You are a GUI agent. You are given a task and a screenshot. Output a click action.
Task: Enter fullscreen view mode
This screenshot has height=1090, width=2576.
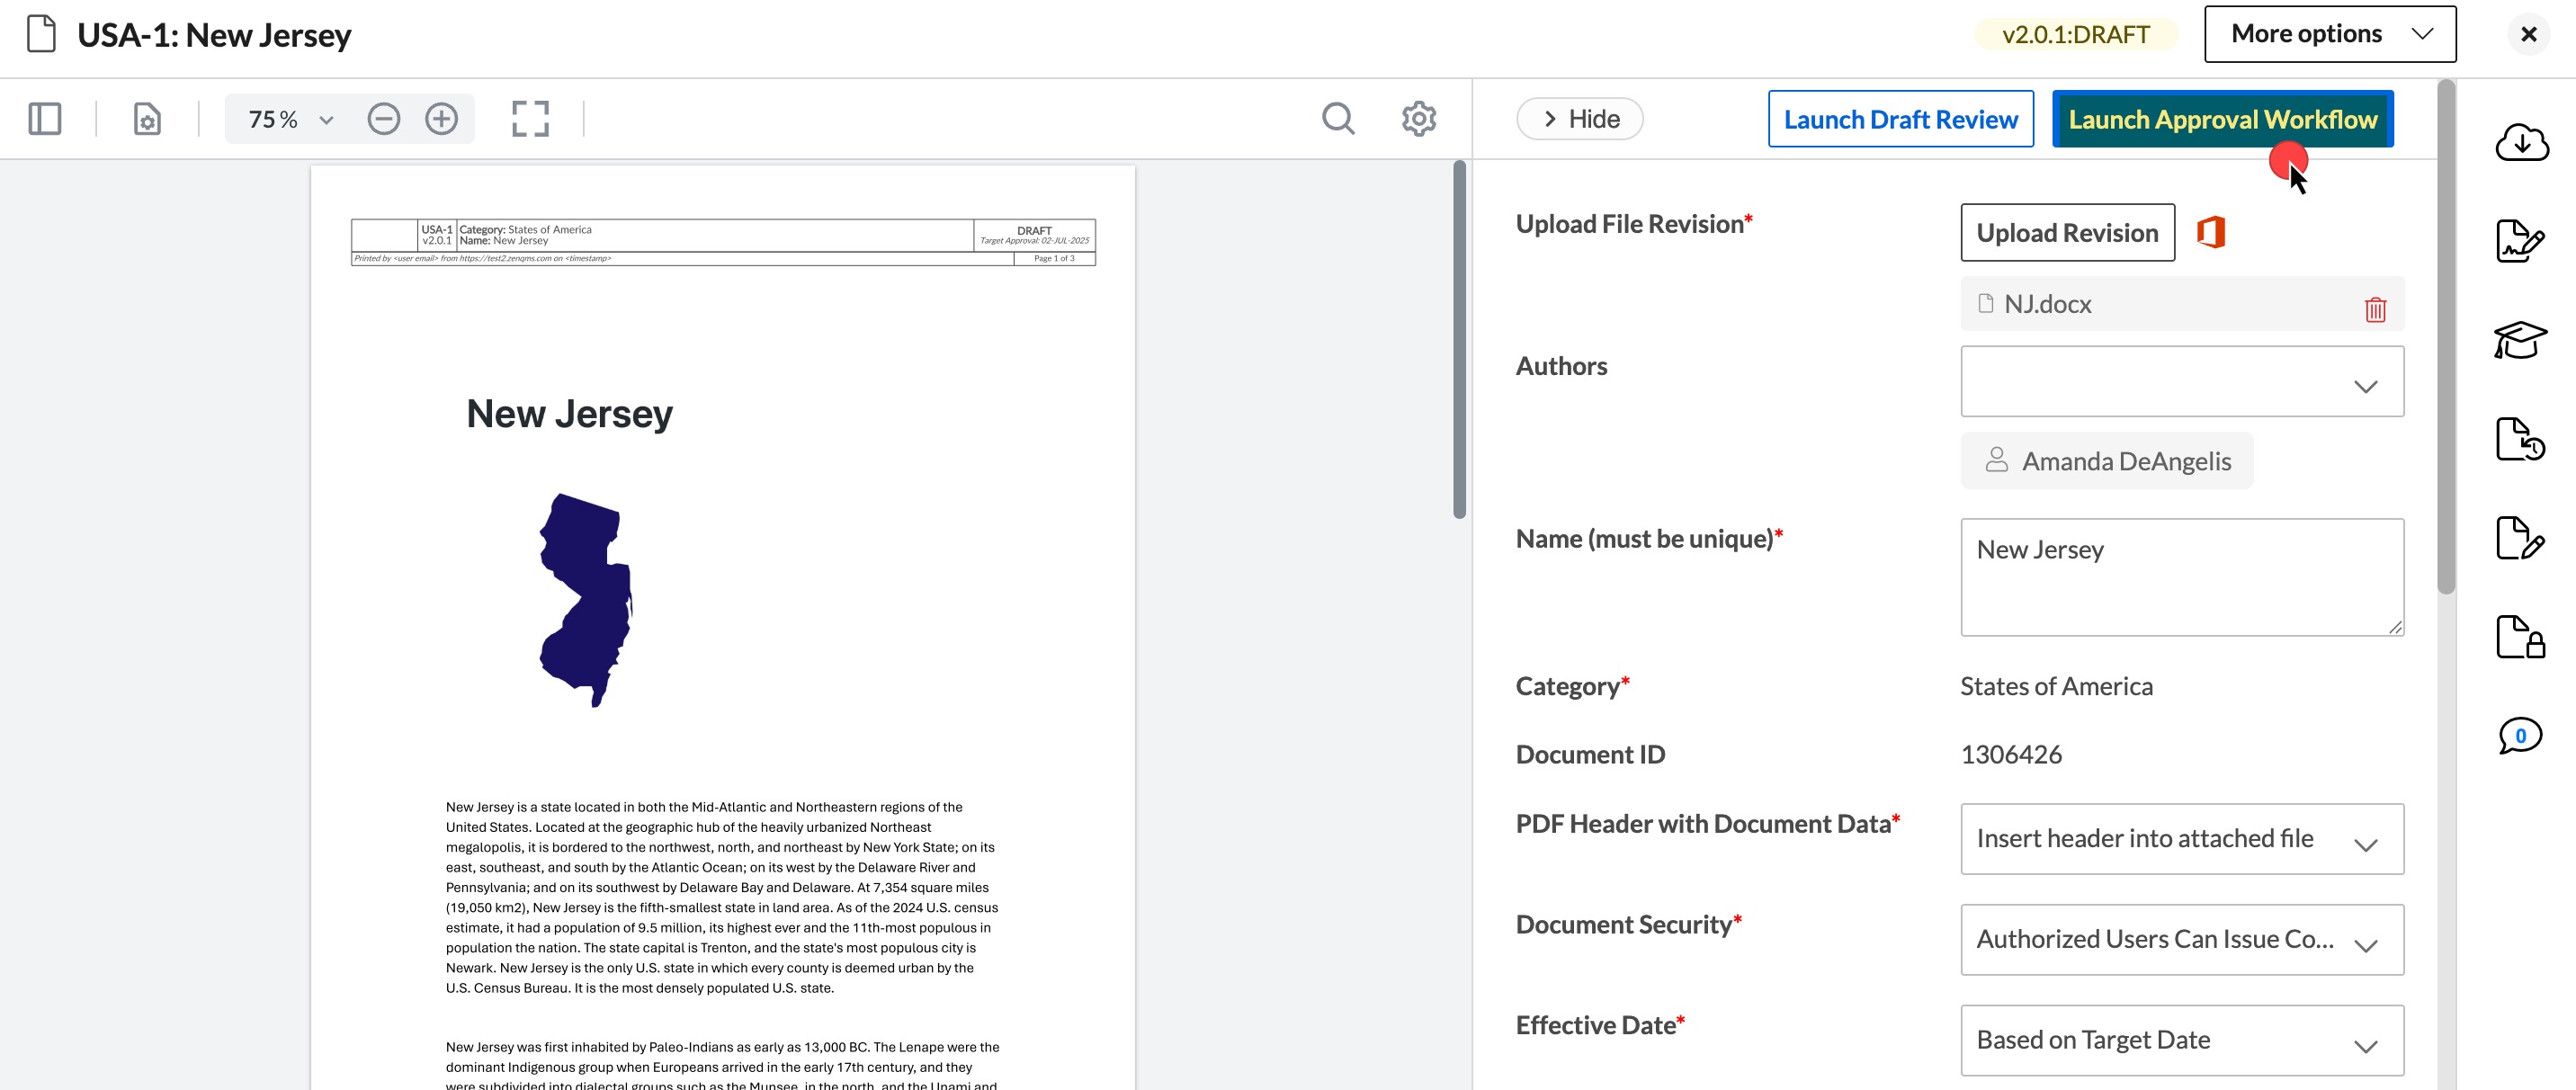530,119
